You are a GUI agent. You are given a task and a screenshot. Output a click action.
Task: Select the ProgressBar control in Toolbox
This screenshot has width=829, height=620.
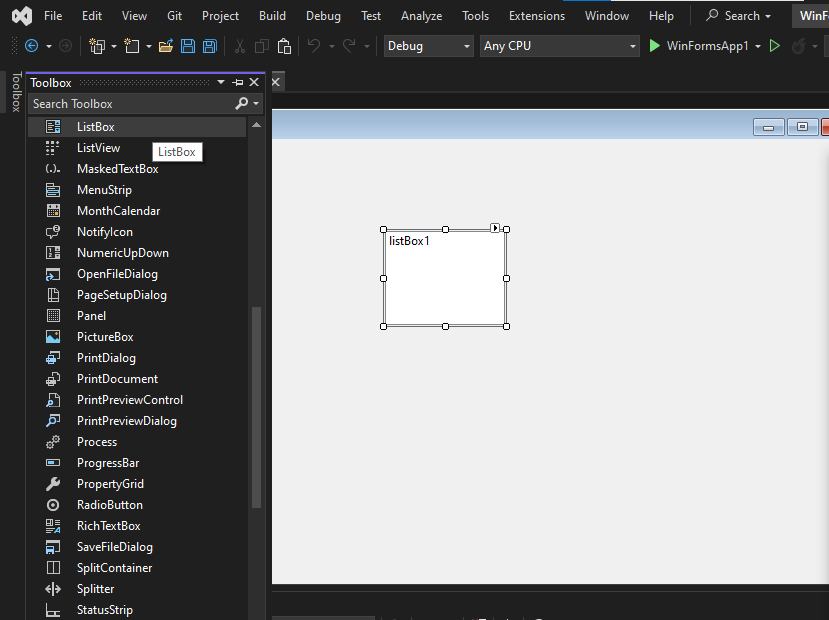pos(108,463)
